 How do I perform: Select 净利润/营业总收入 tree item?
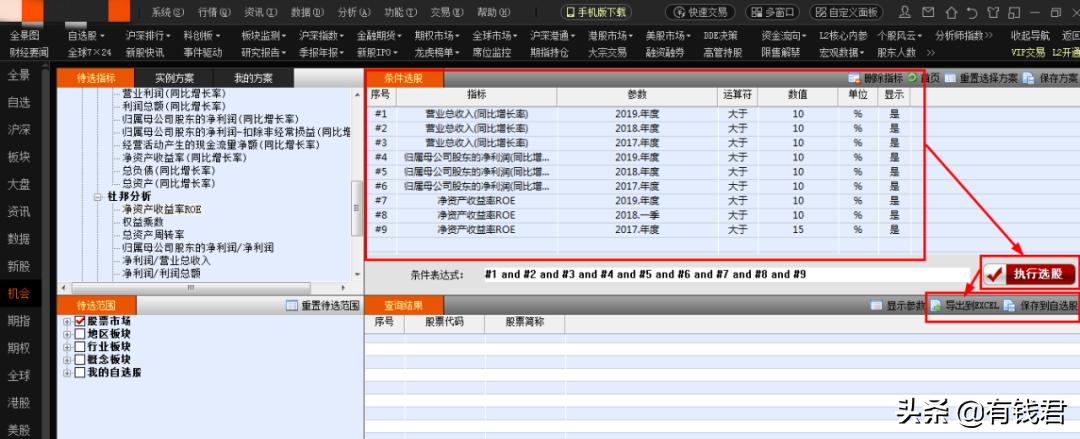tap(167, 261)
